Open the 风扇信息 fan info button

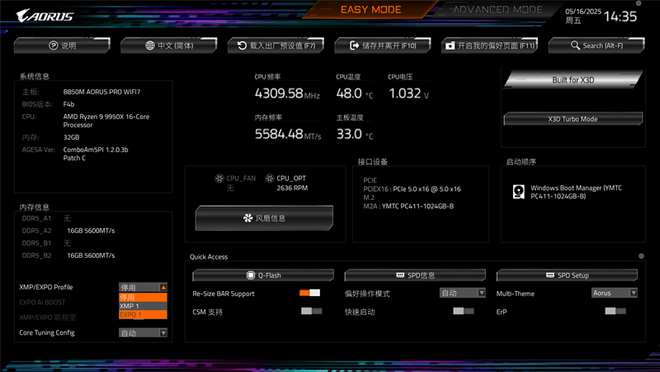(x=264, y=218)
